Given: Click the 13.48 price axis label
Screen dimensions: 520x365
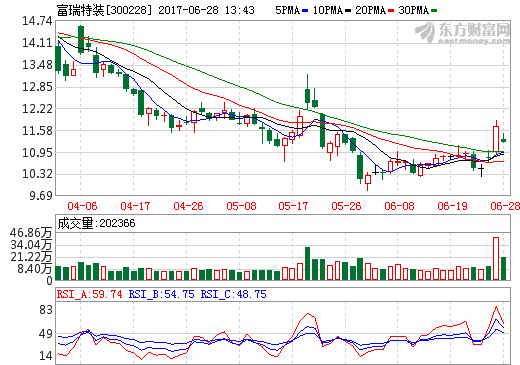Looking at the screenshot, I should (x=37, y=65).
